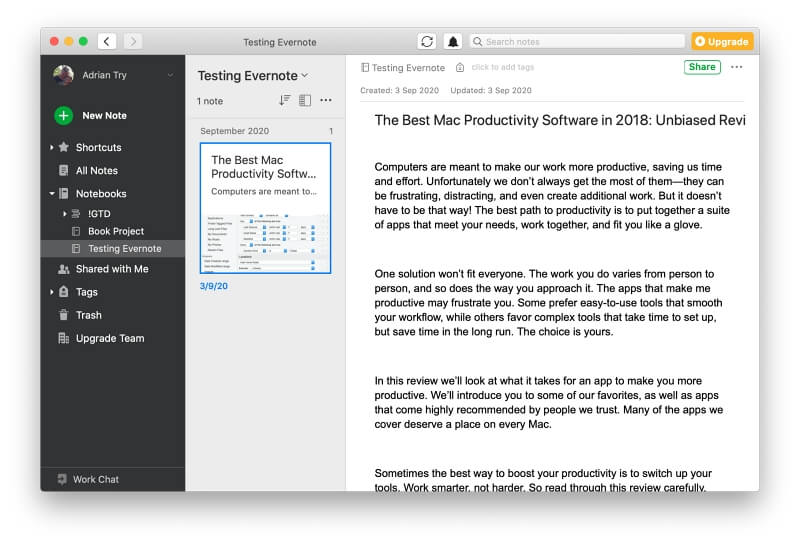Click the back navigation arrow
Viewport: 800px width, 545px height.
coord(107,41)
